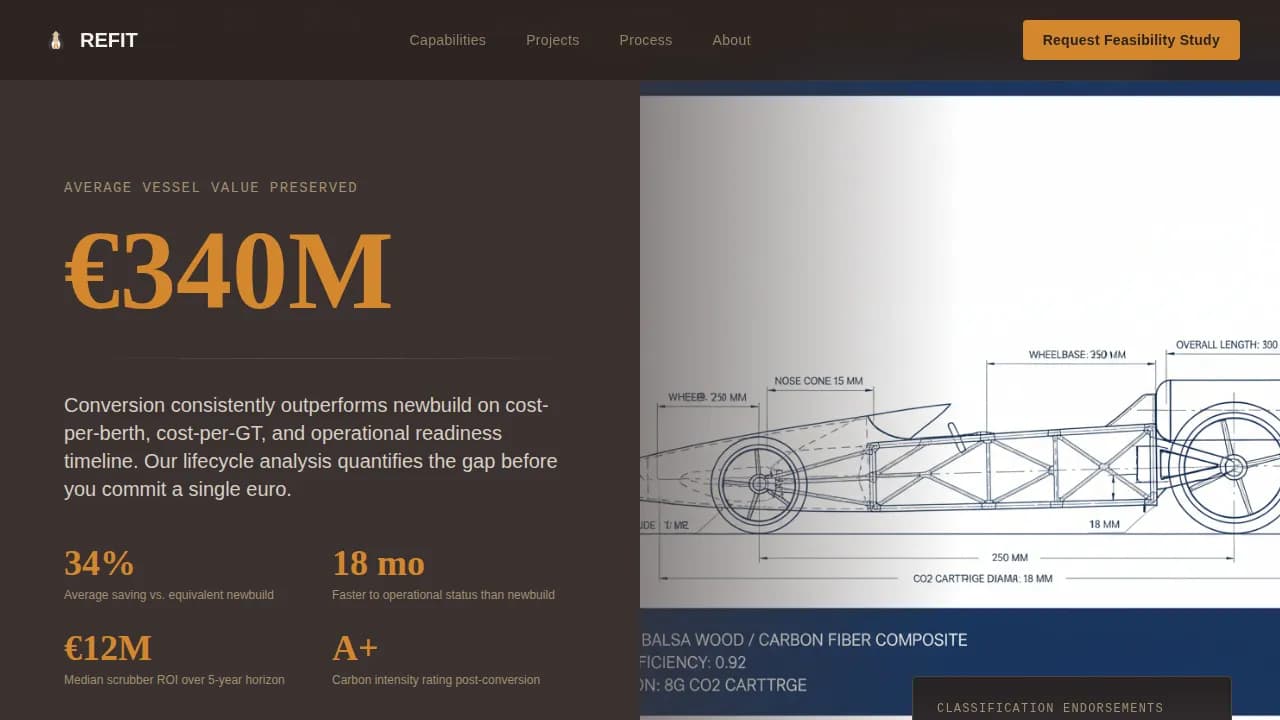Click the 'CO2 CARTRIGE DIAMA: 18 MM' label
1280x720 pixels.
[x=982, y=578]
